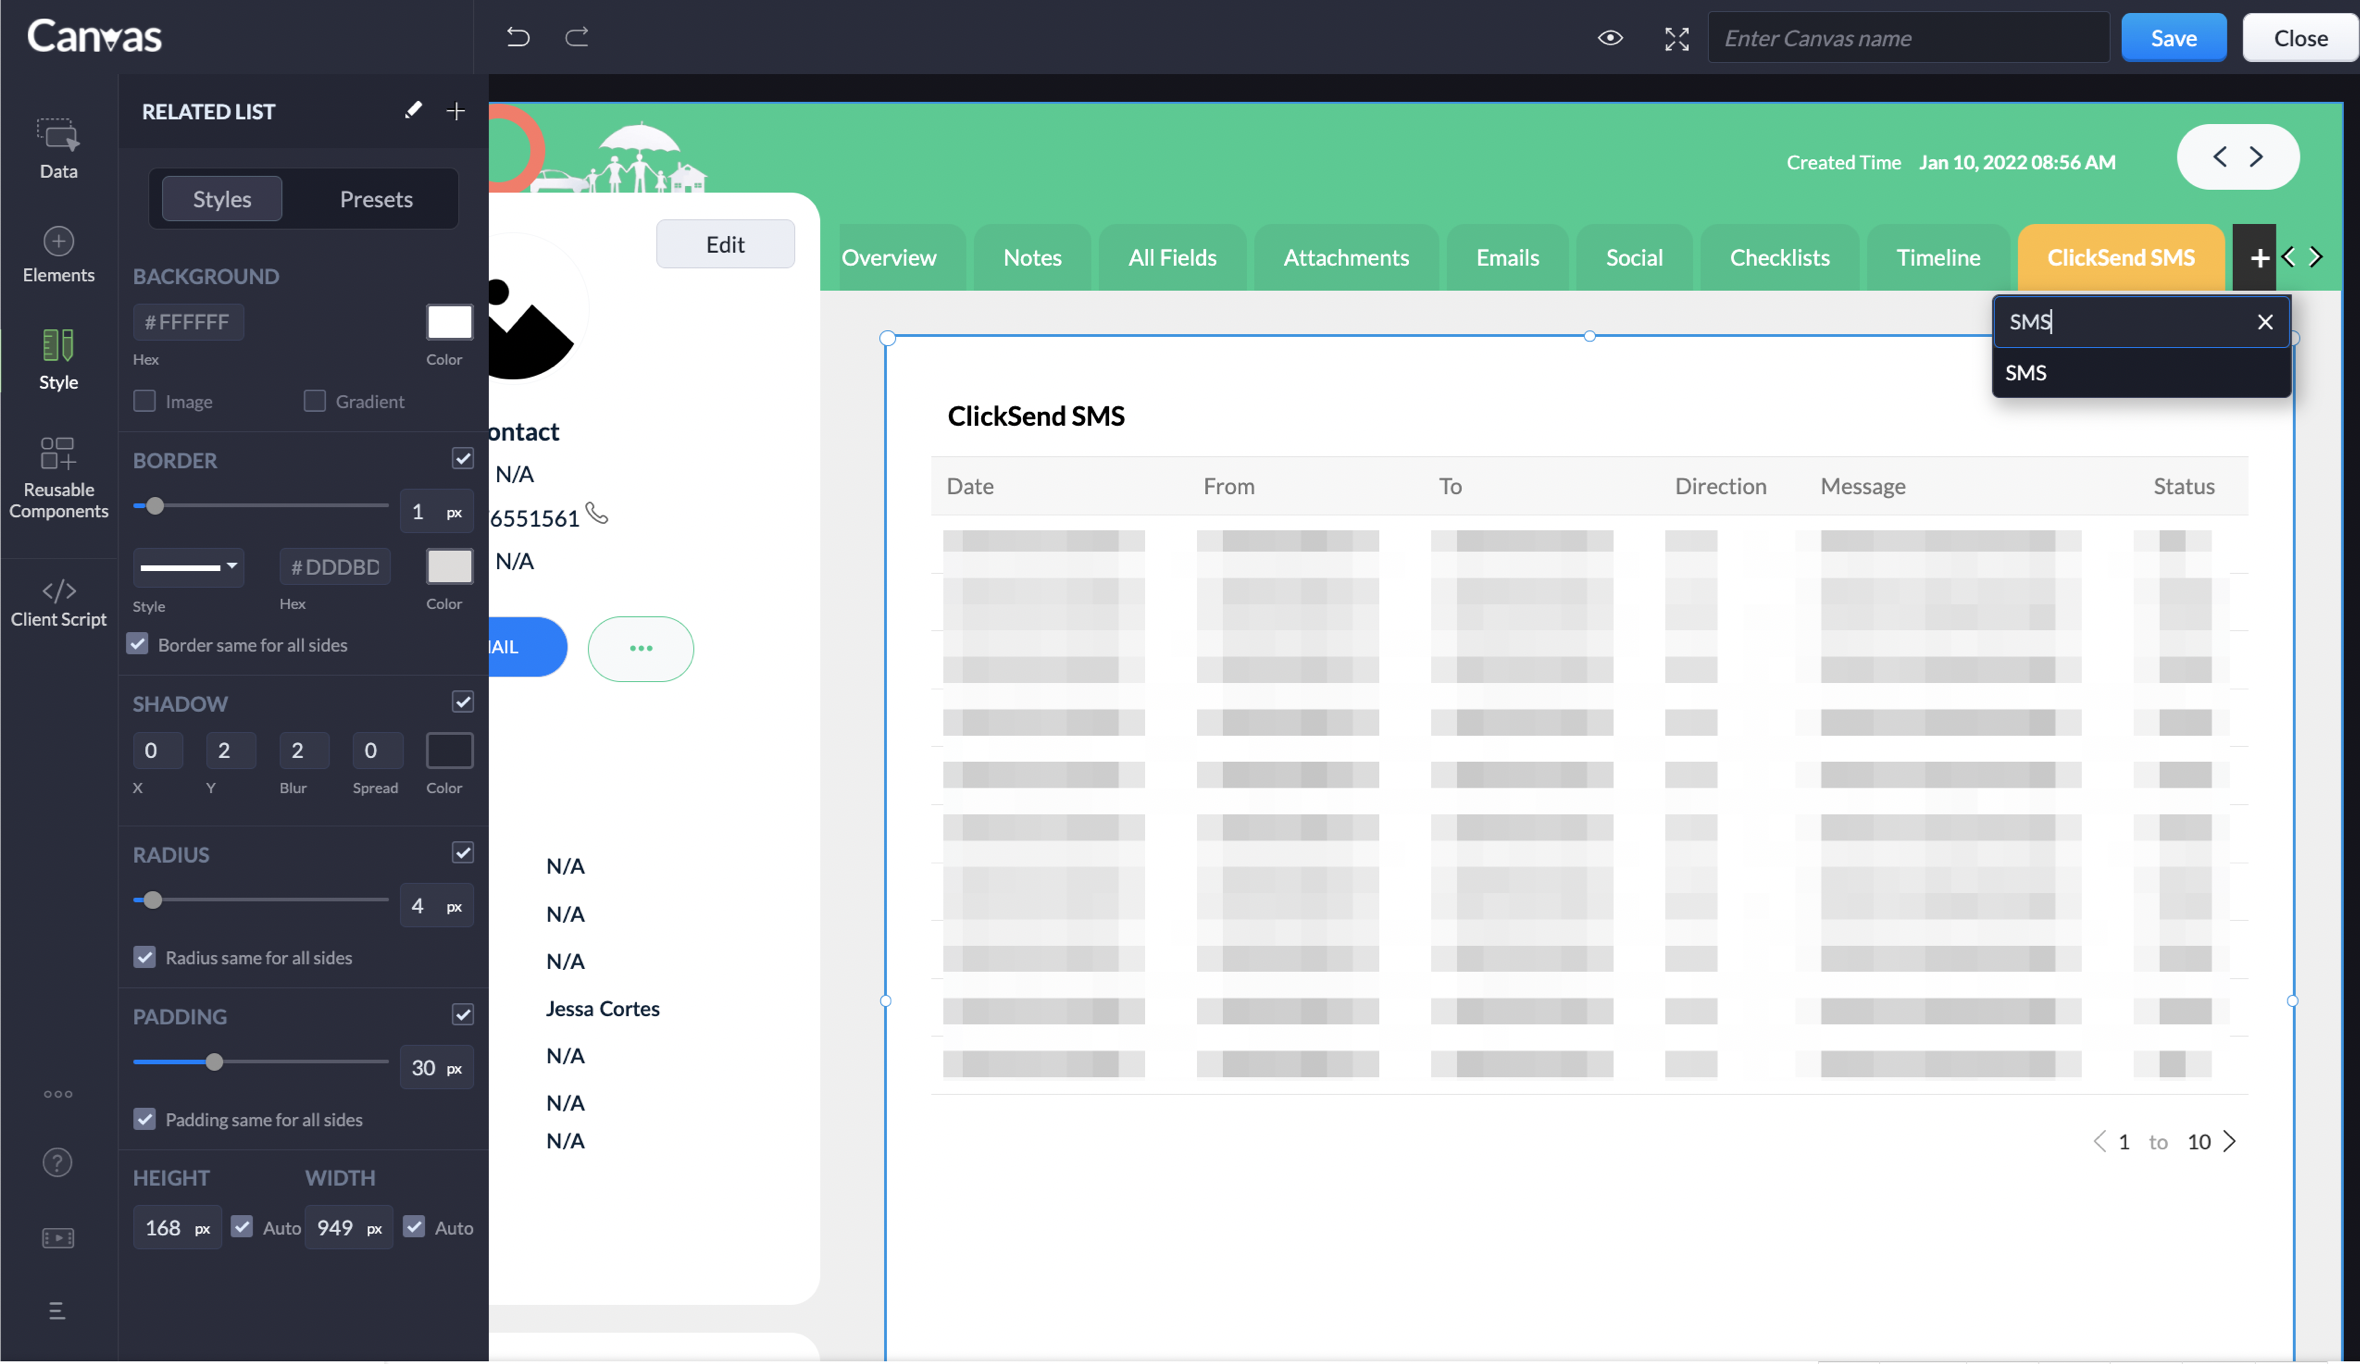Select the ClickSend SMS tab
Viewport: 2360px width, 1364px height.
click(2121, 258)
